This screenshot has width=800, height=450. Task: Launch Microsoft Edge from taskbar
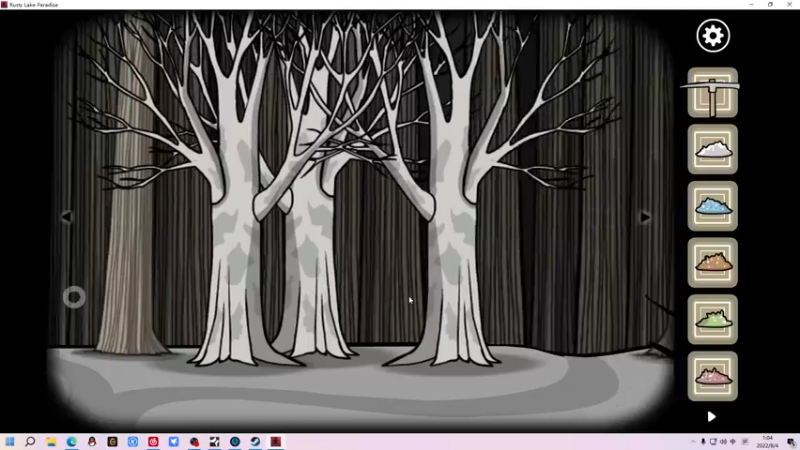(71, 441)
